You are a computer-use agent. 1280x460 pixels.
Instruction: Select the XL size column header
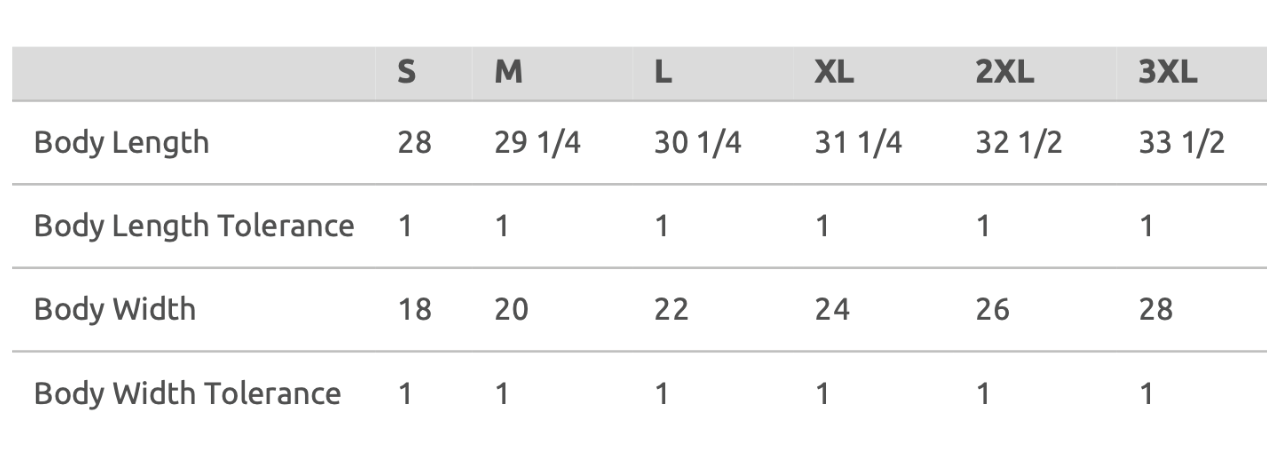pos(835,73)
